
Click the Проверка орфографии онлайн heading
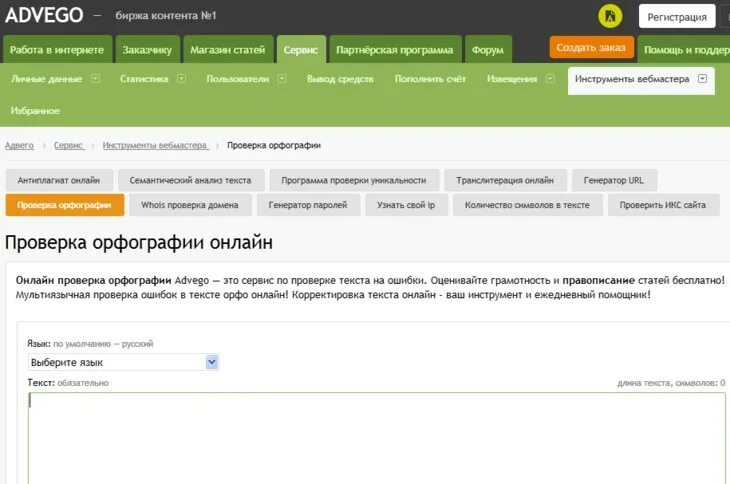coord(139,242)
